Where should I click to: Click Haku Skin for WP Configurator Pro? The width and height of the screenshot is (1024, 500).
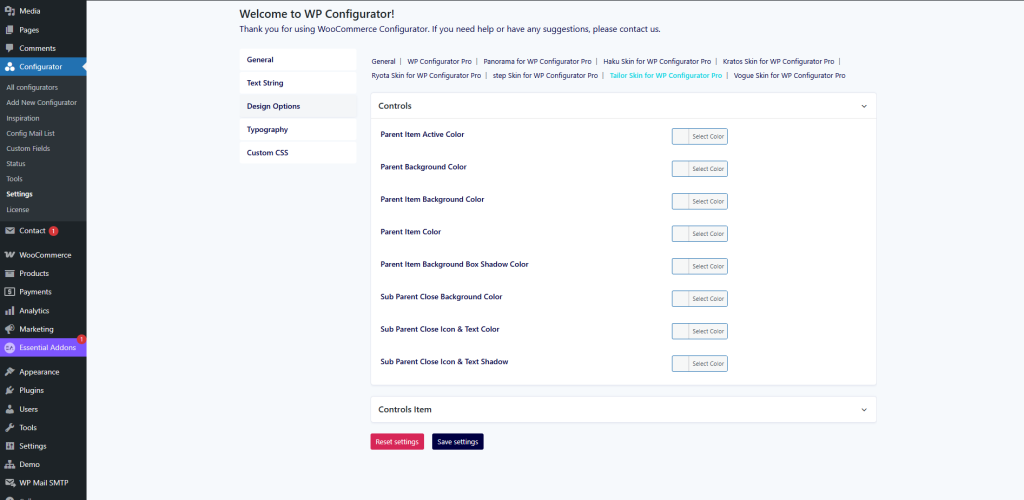(657, 61)
